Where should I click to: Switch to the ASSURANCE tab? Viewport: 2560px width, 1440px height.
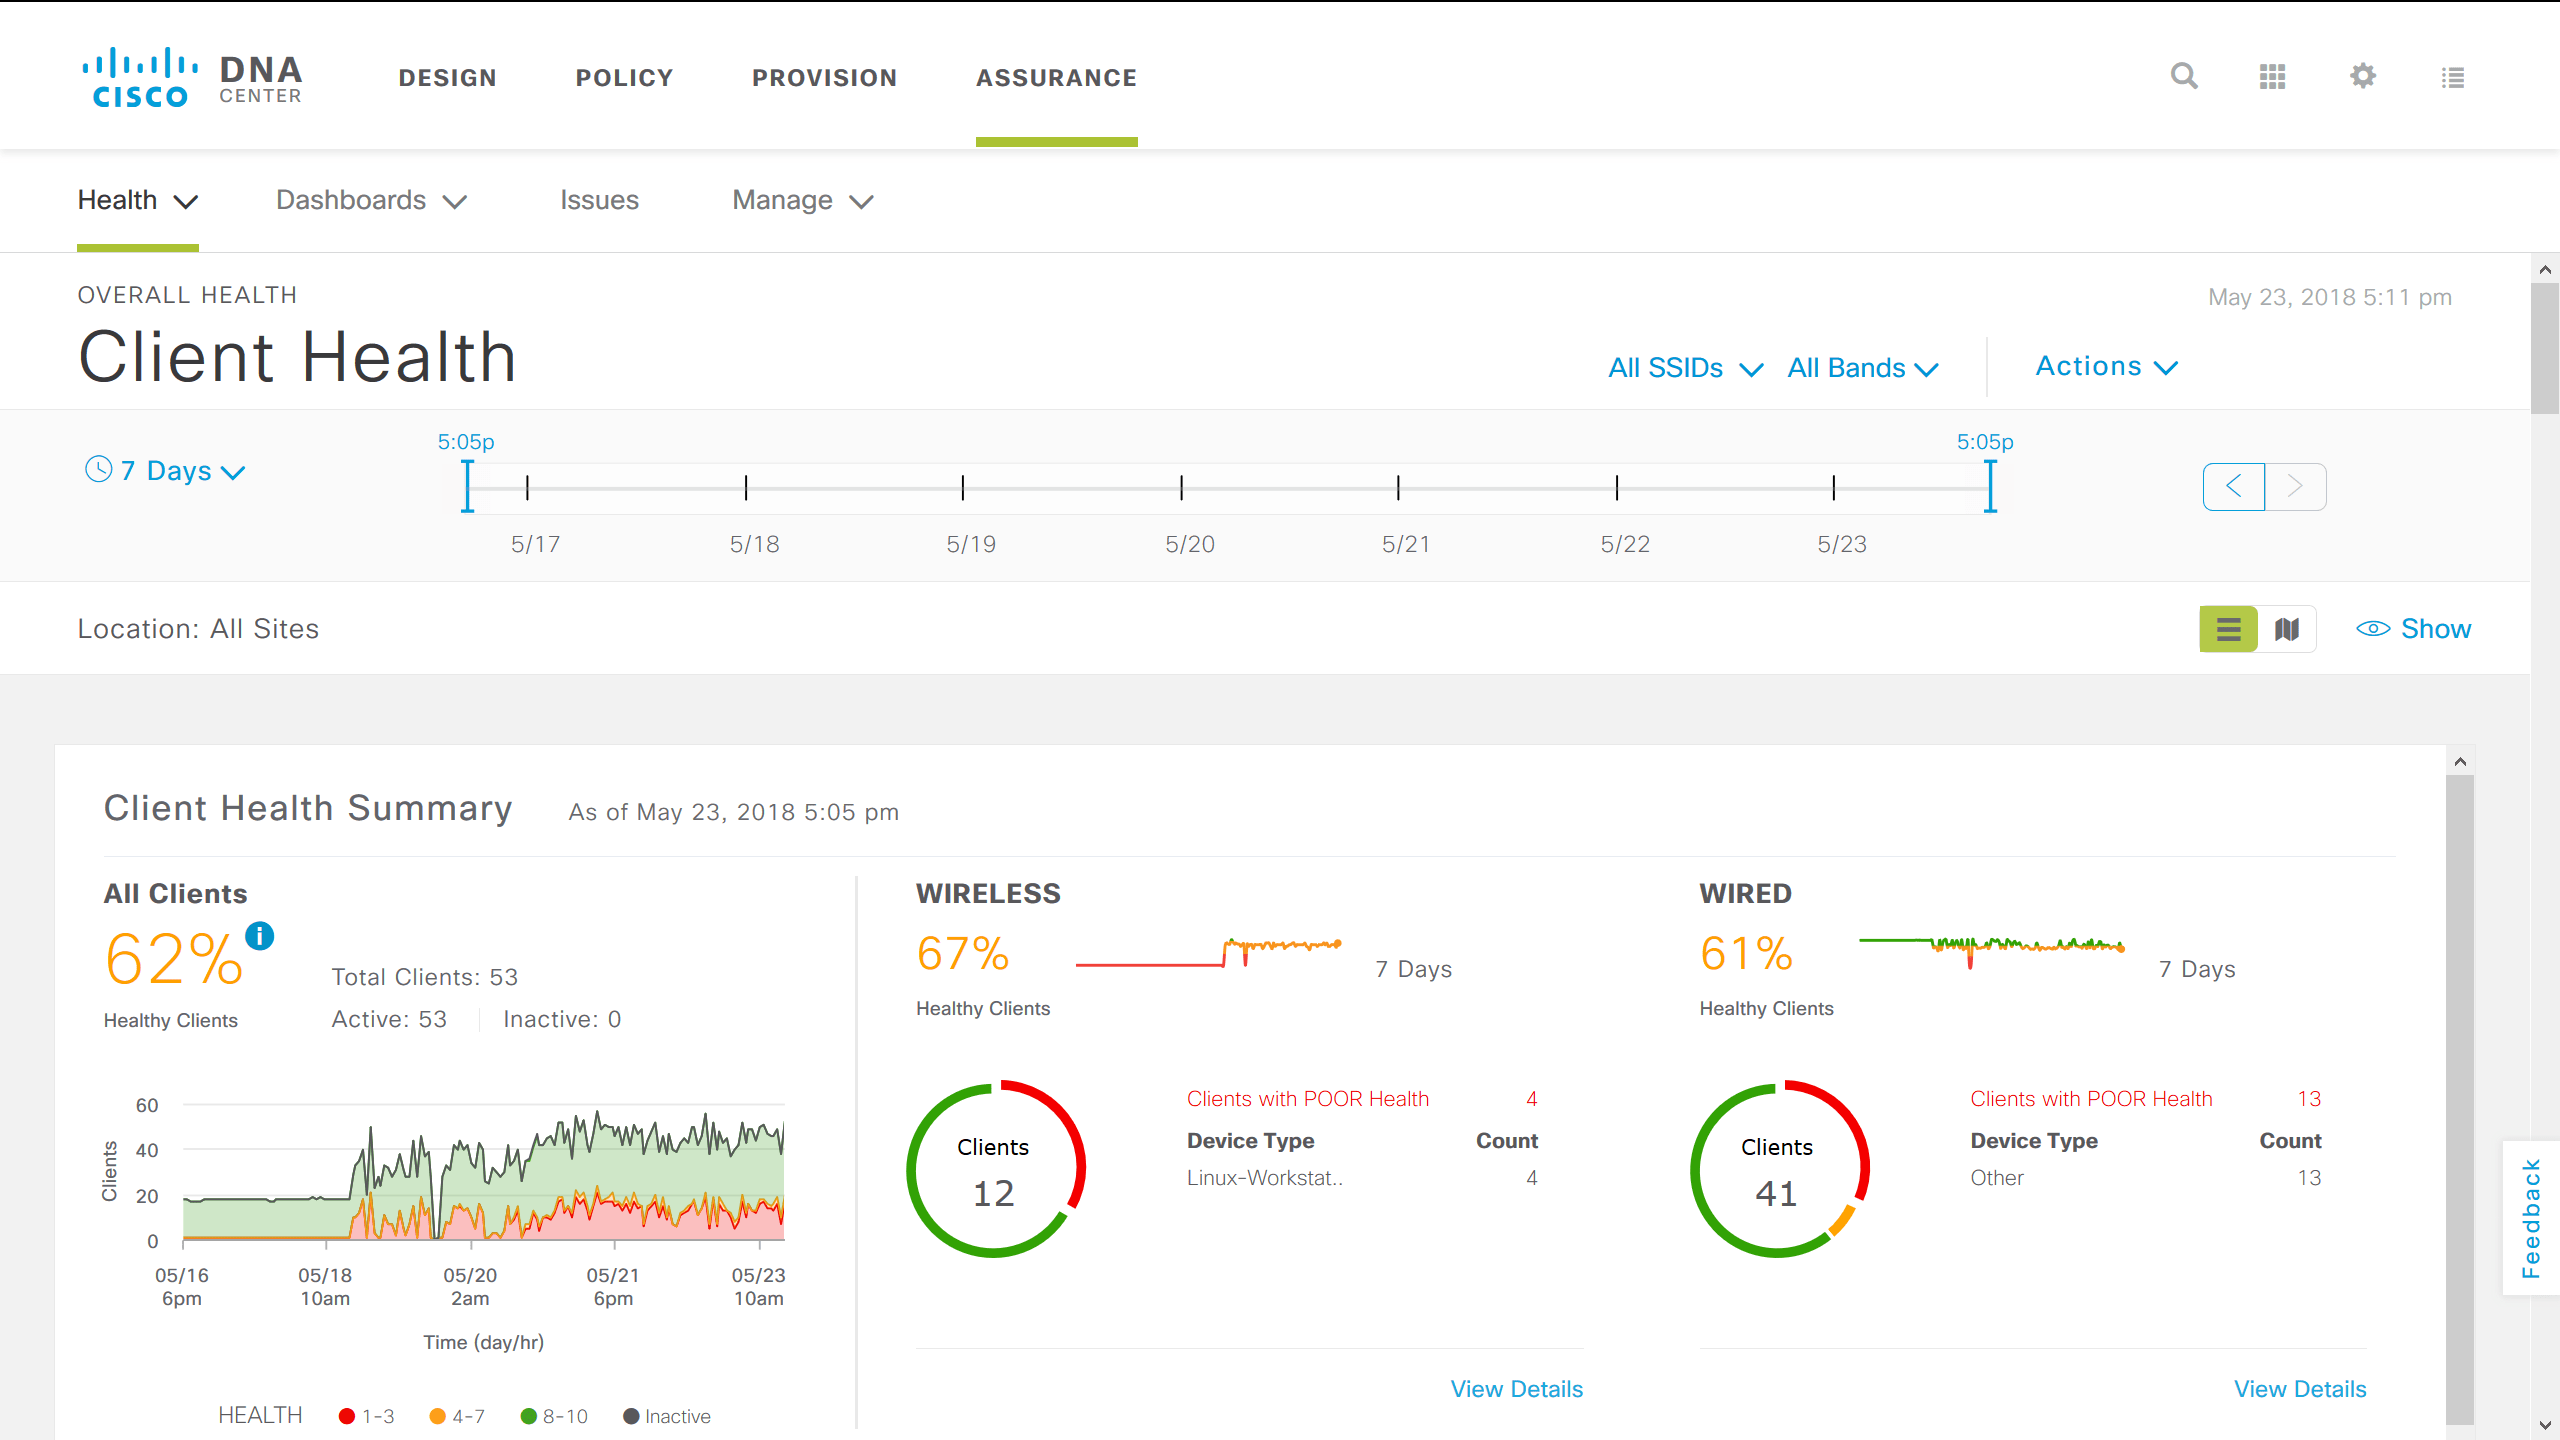(1056, 77)
